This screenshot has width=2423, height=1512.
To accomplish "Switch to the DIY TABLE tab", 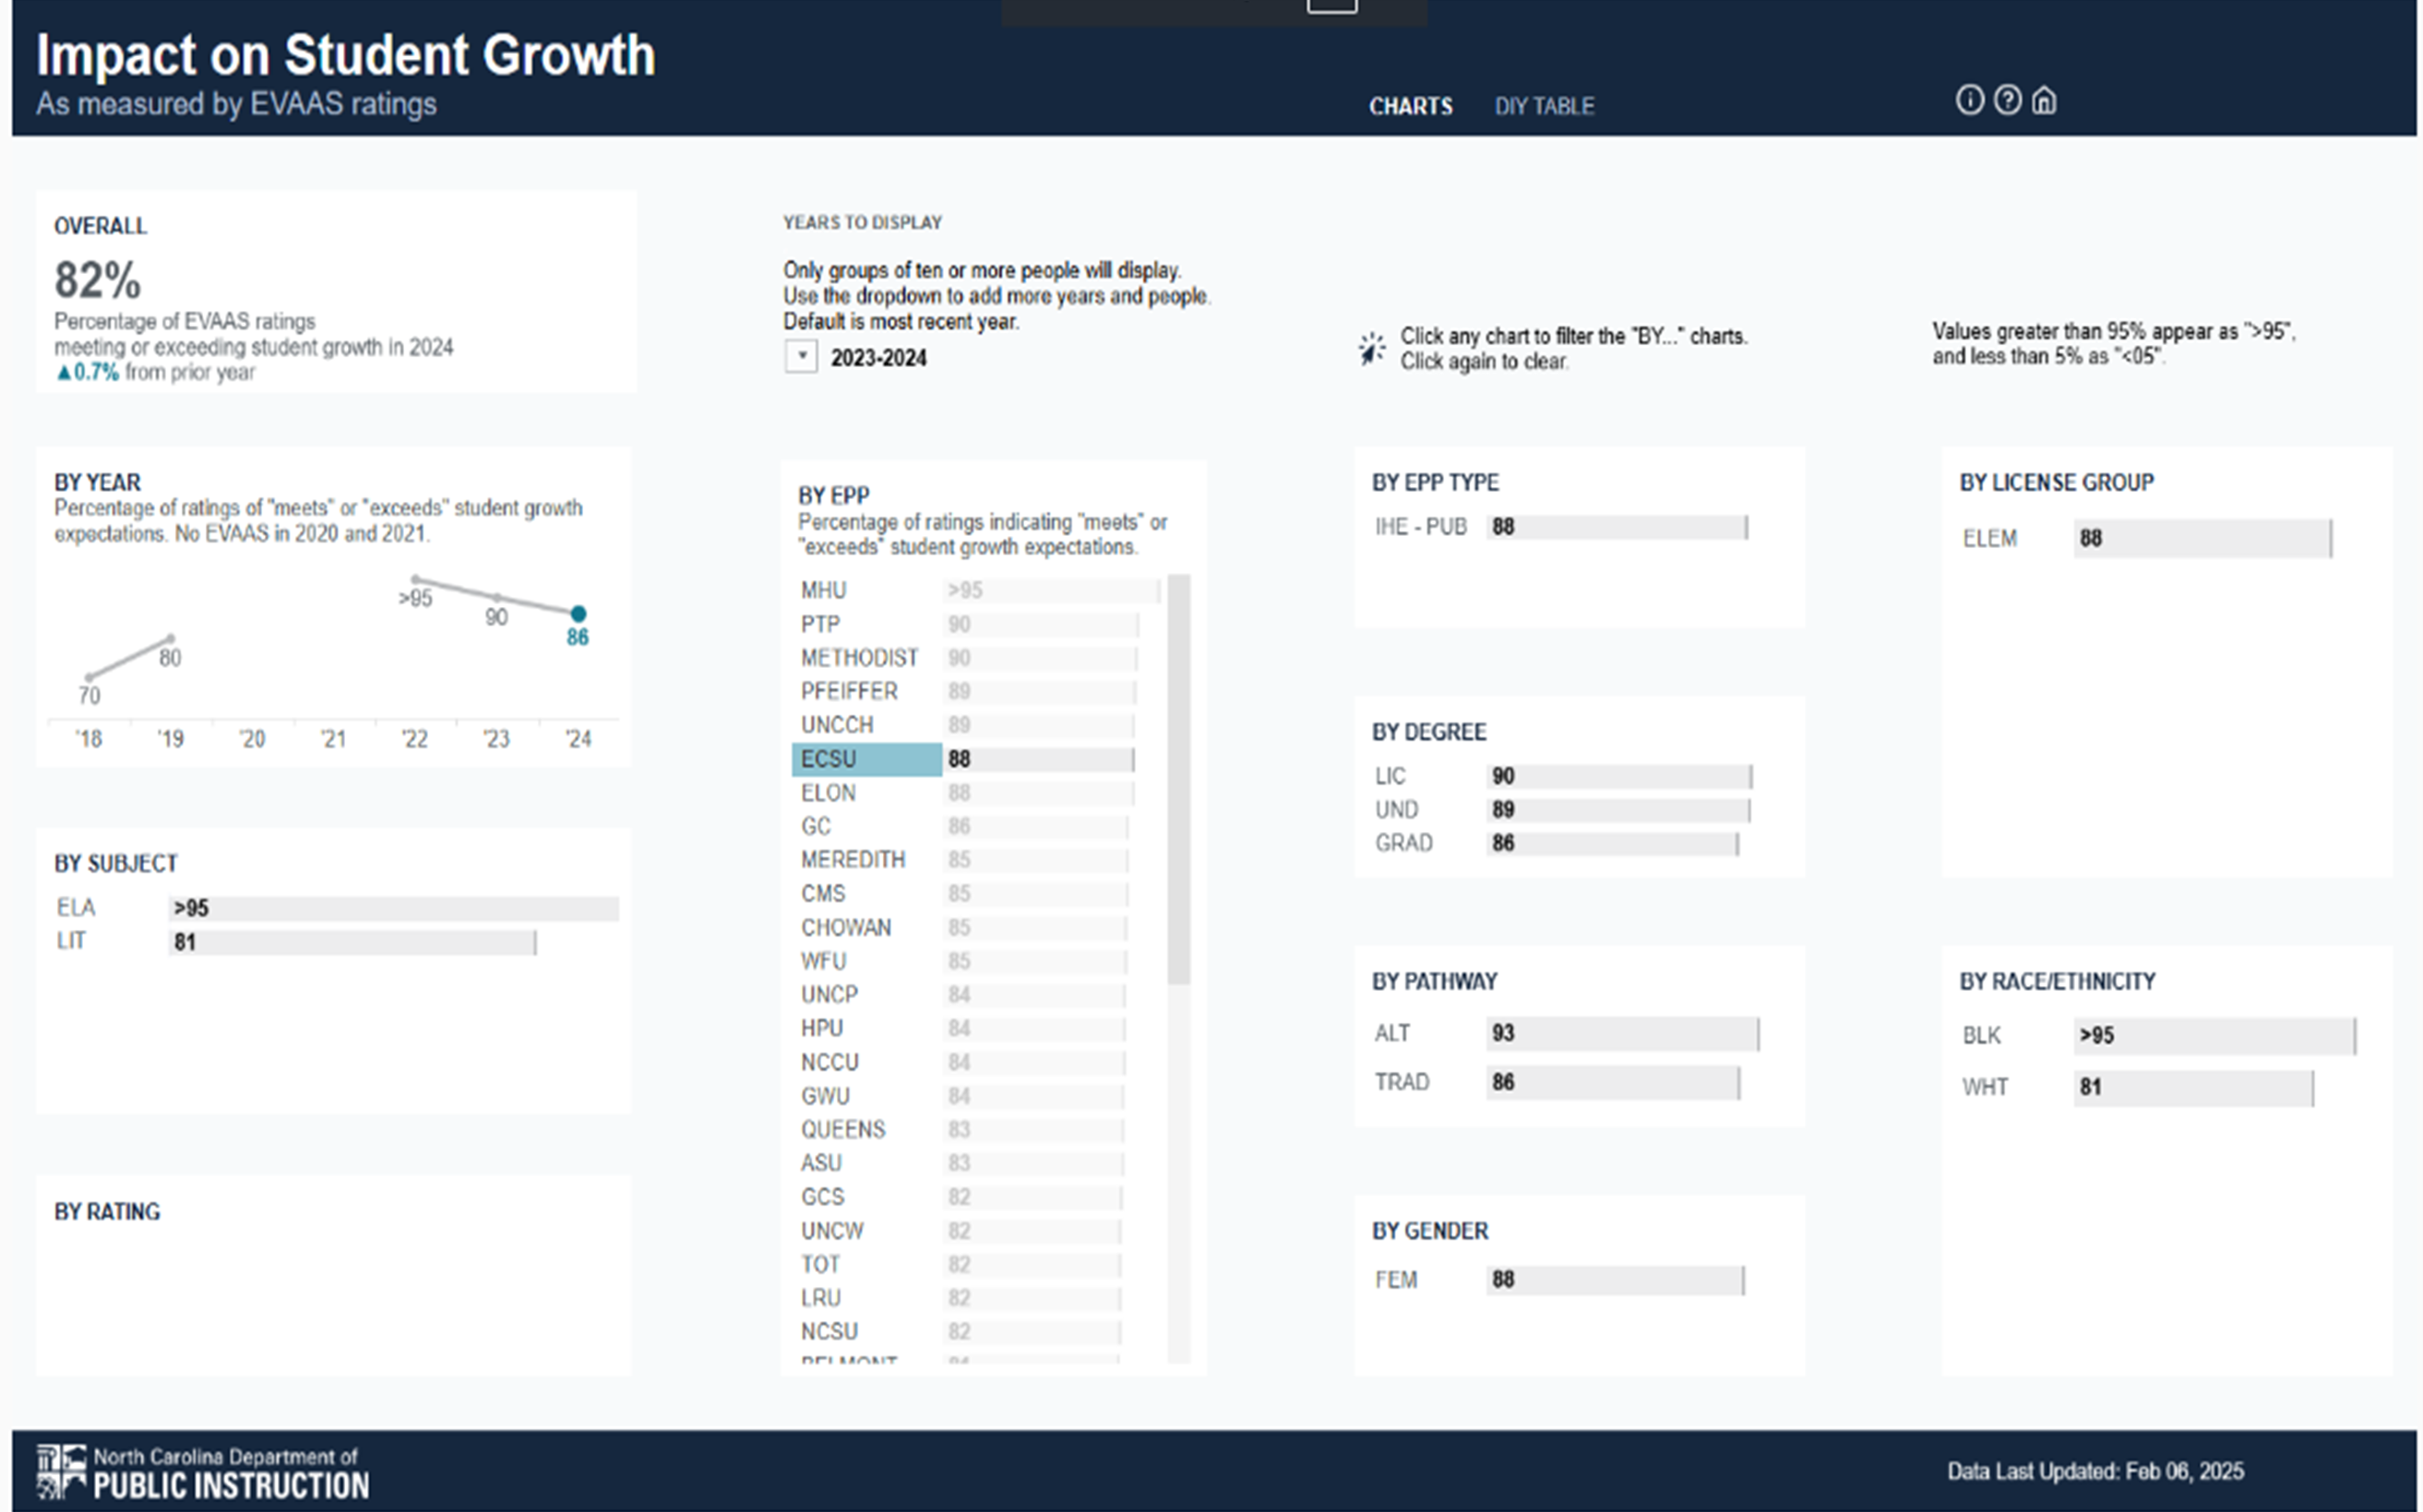I will coord(1543,106).
